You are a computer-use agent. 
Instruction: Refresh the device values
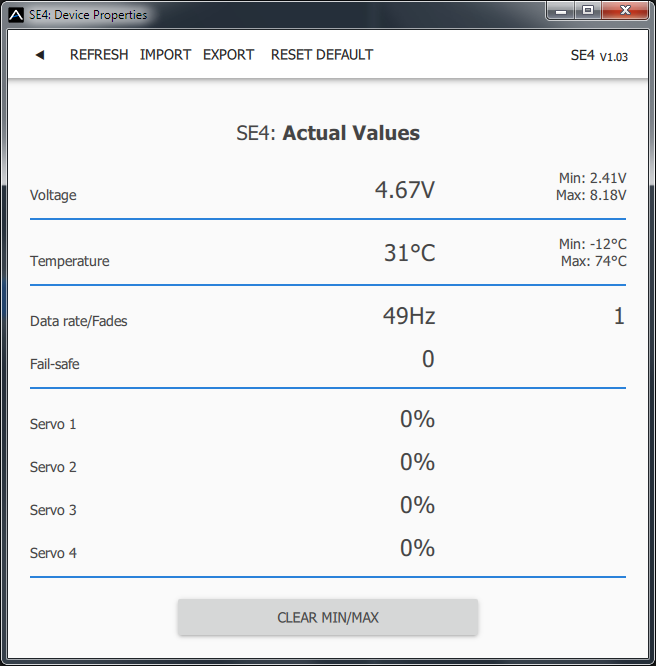[x=99, y=55]
